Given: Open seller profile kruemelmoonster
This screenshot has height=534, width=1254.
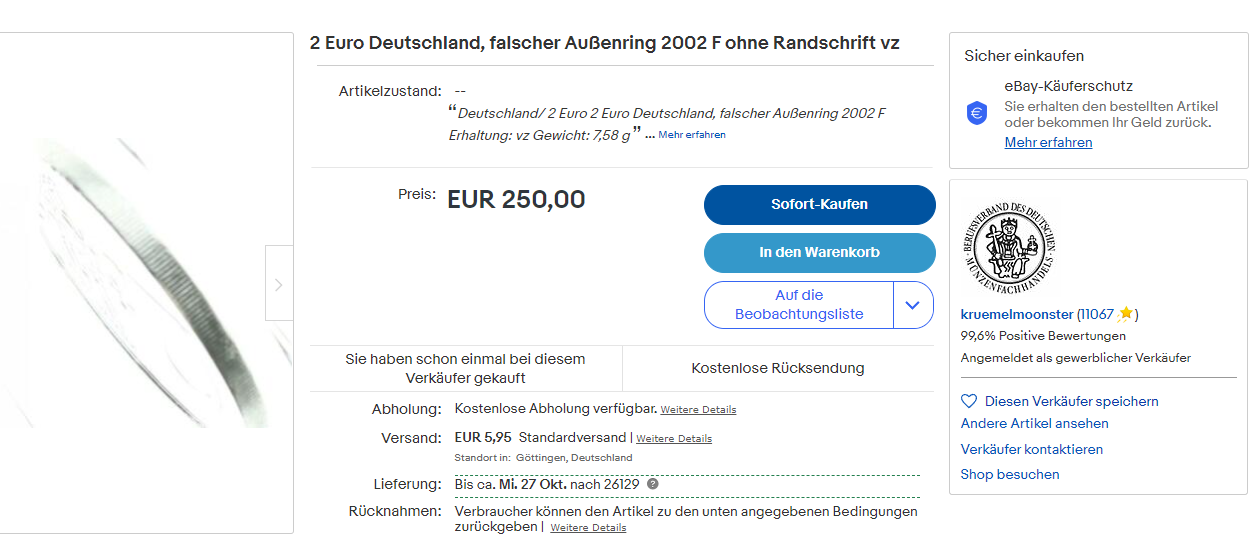Looking at the screenshot, I should point(1017,314).
